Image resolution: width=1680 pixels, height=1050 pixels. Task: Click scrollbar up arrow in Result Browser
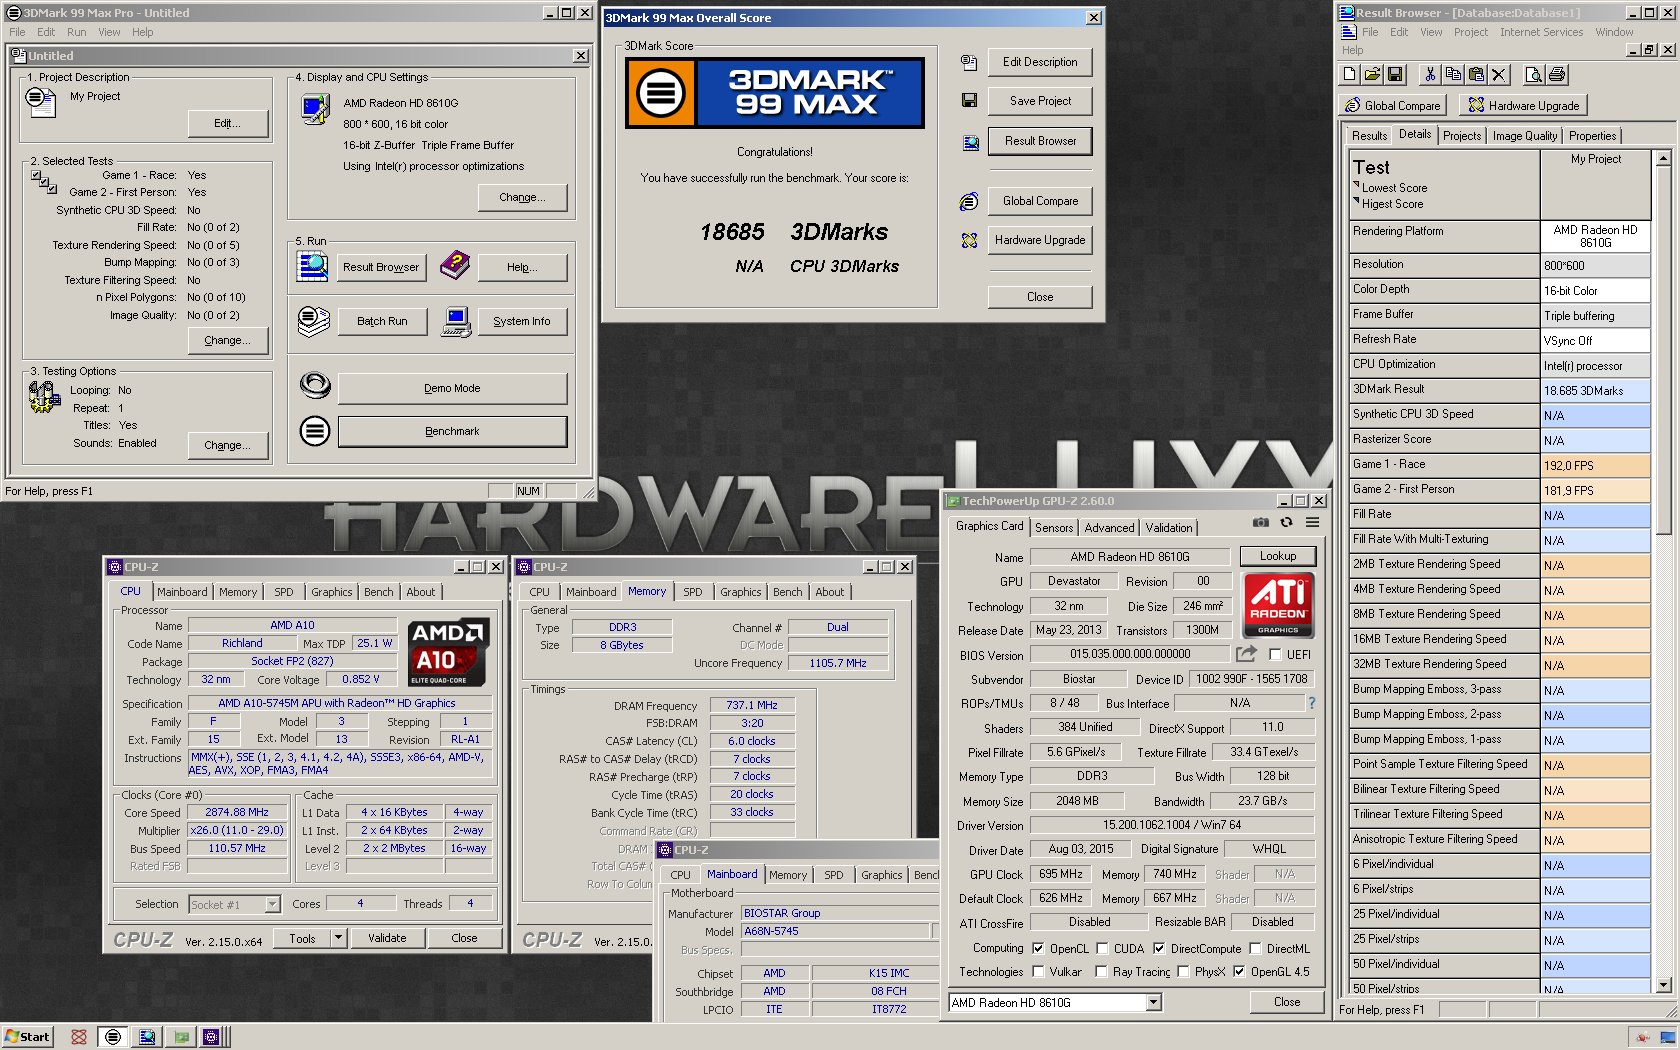[x=1663, y=158]
